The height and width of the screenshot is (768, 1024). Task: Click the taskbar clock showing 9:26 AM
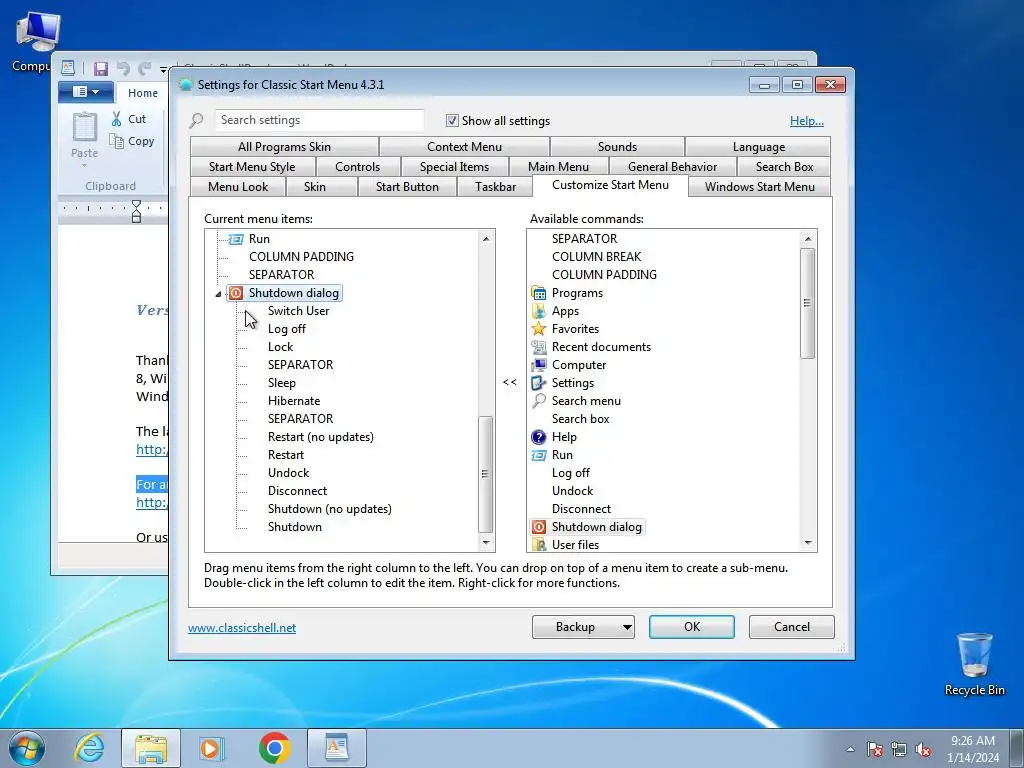[973, 749]
